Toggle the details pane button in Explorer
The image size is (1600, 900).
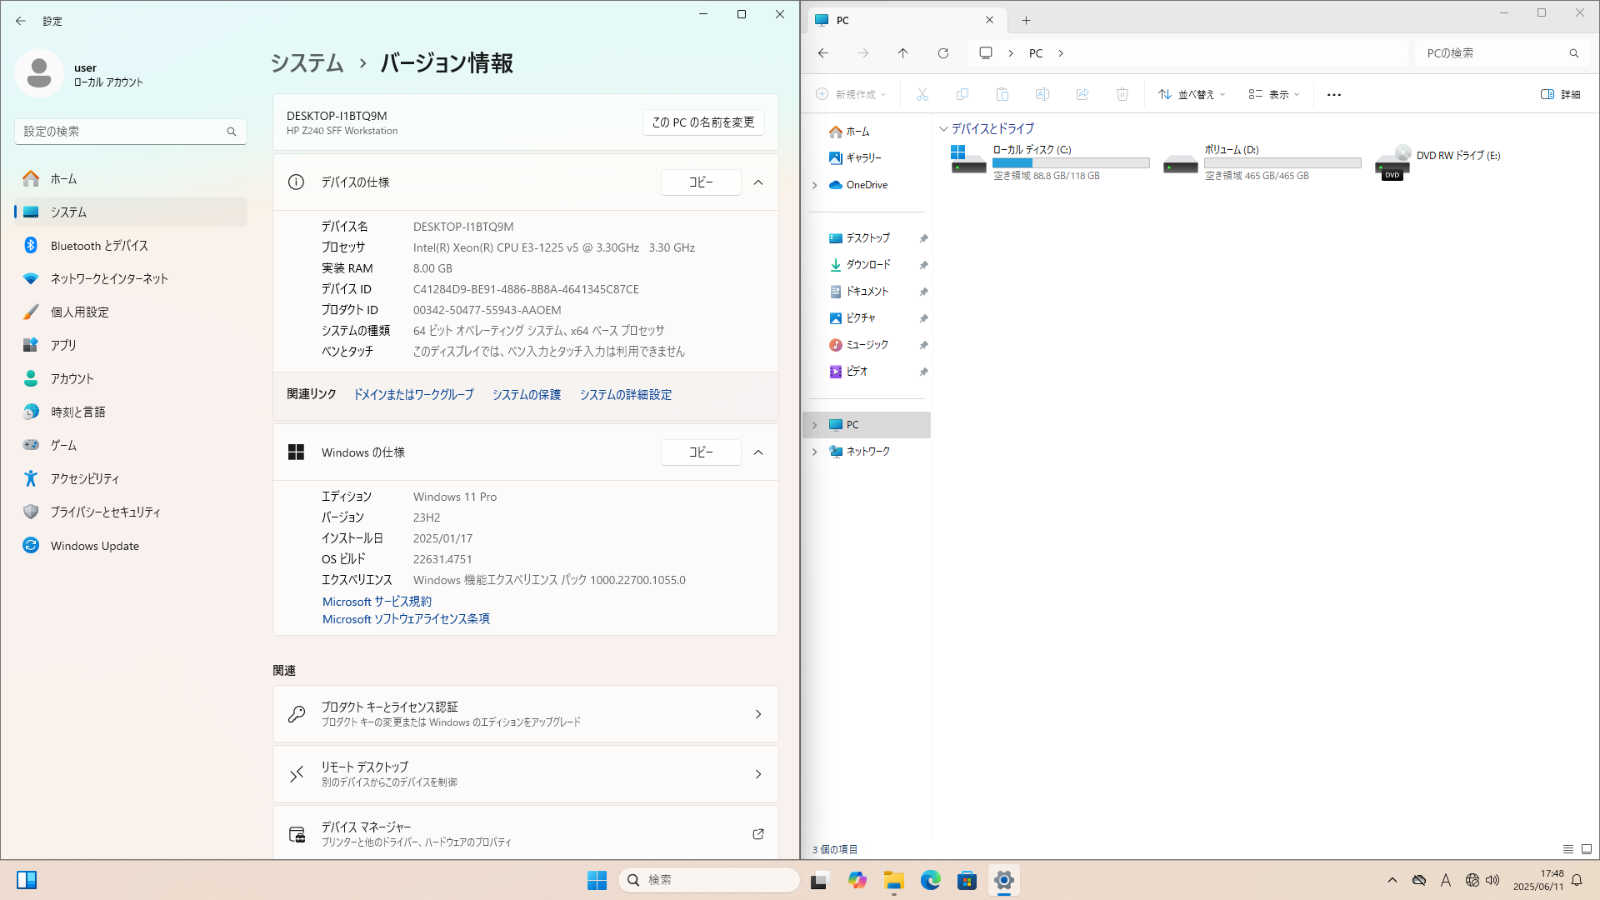point(1560,94)
